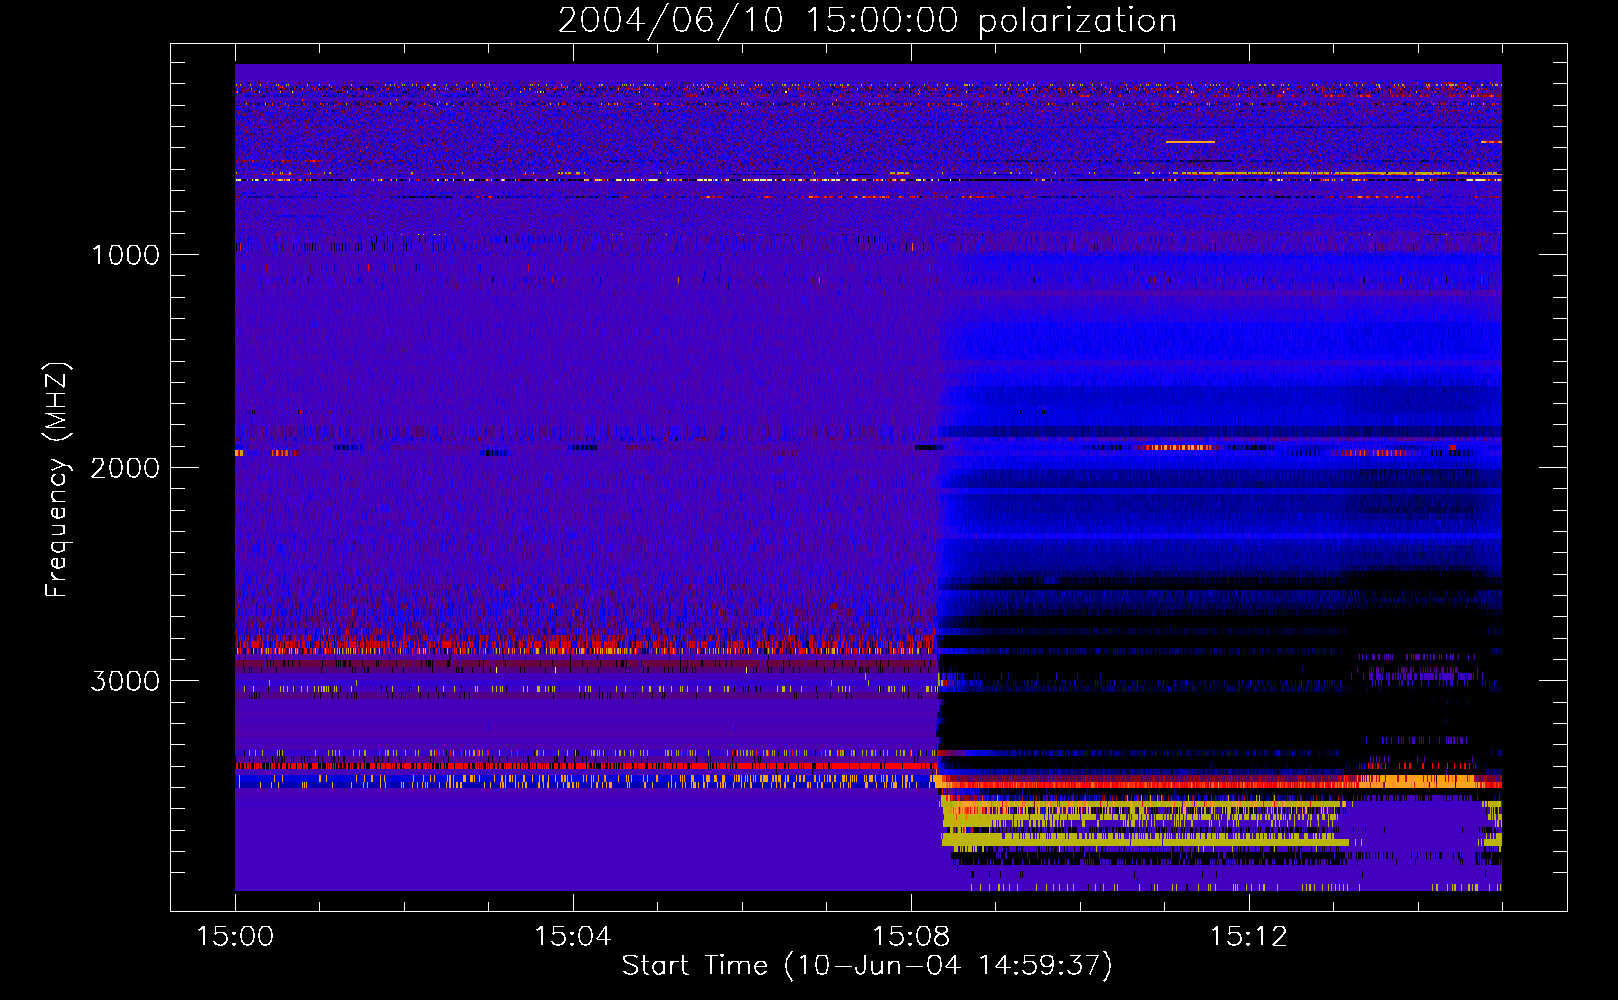Screen dimensions: 1618x1000
Task: Click the 15:00 time tick label
Action: (235, 937)
